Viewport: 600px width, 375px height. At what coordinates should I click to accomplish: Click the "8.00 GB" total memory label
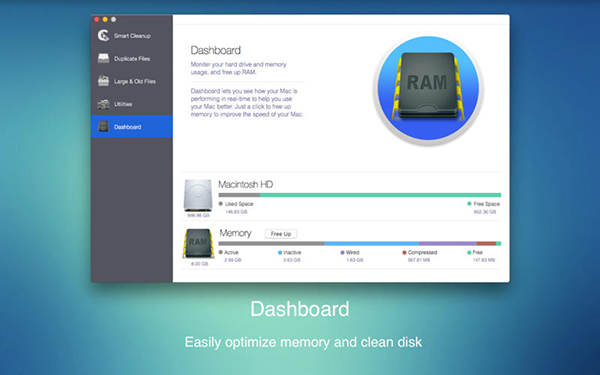199,264
